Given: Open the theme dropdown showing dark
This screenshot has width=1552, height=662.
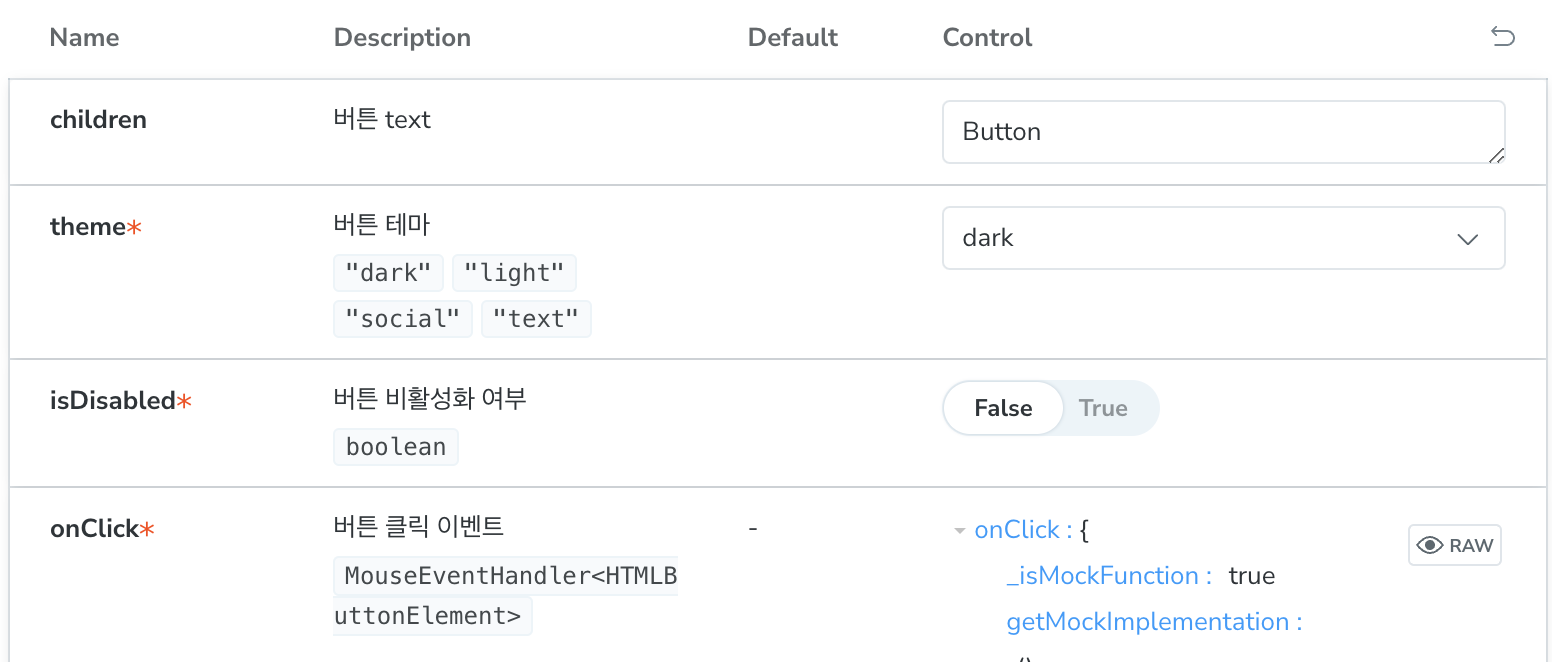Looking at the screenshot, I should click(x=1223, y=238).
